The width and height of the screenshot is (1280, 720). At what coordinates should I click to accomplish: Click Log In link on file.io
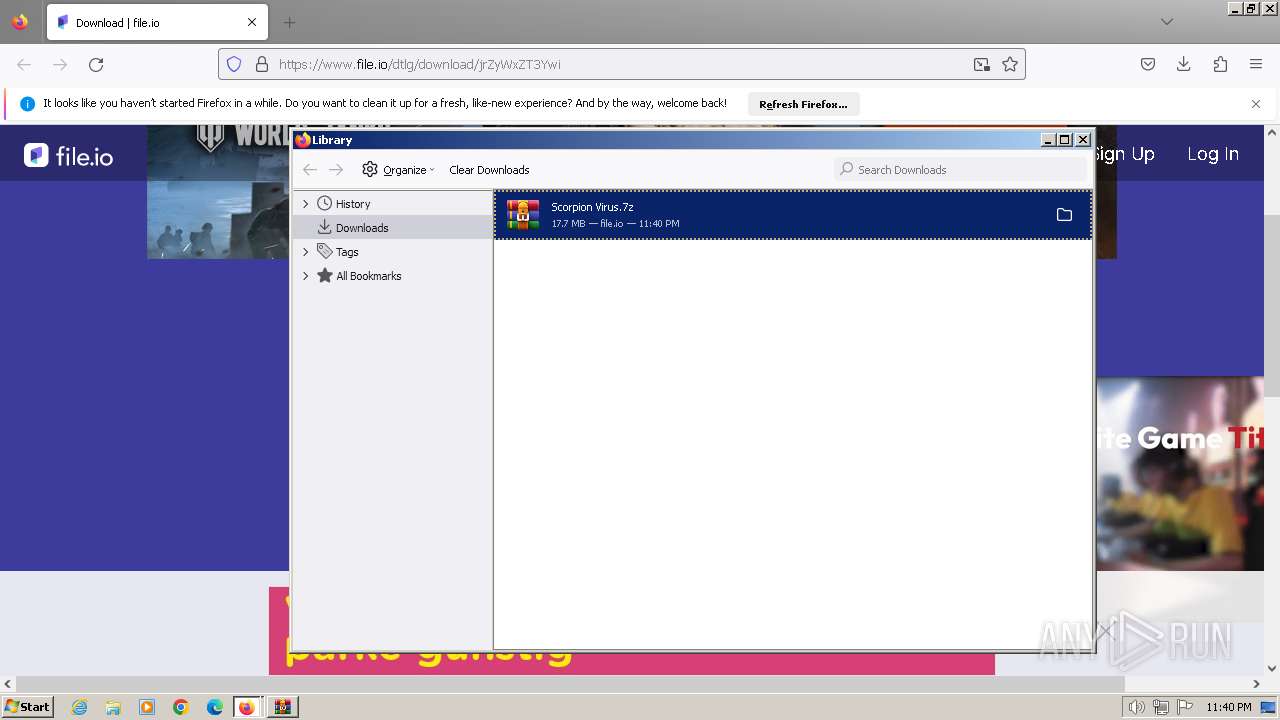coord(1213,154)
